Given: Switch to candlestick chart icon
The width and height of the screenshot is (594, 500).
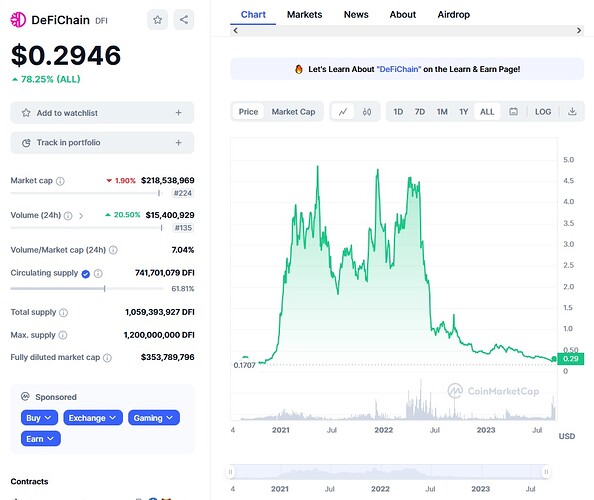Looking at the screenshot, I should point(367,112).
